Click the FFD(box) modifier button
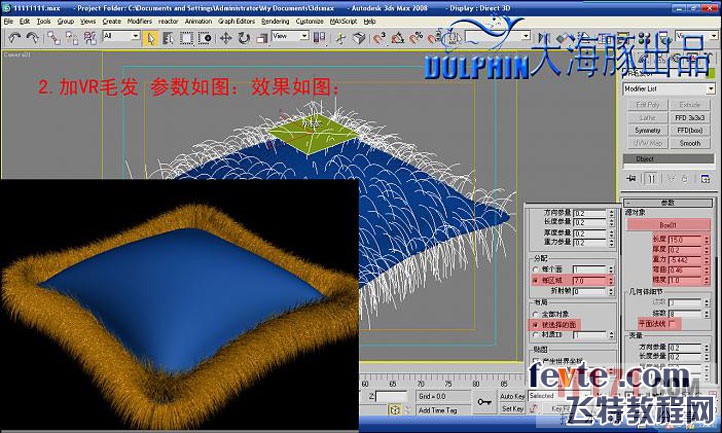 tap(689, 131)
